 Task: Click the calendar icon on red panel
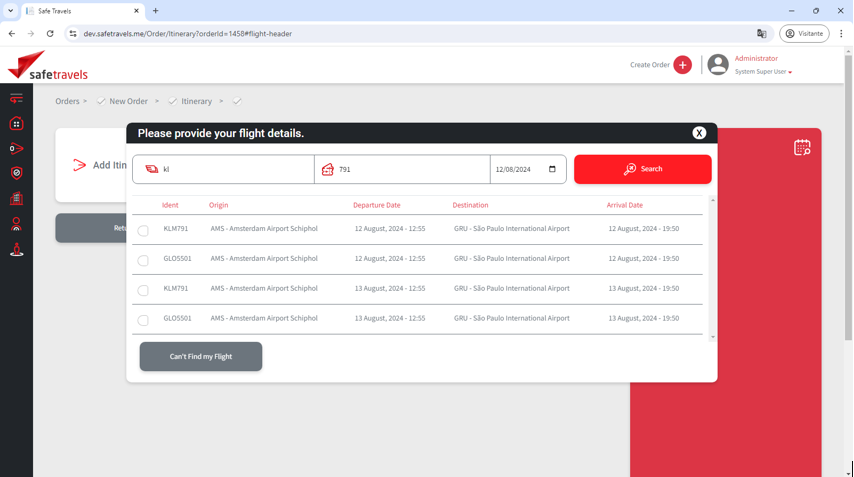802,148
